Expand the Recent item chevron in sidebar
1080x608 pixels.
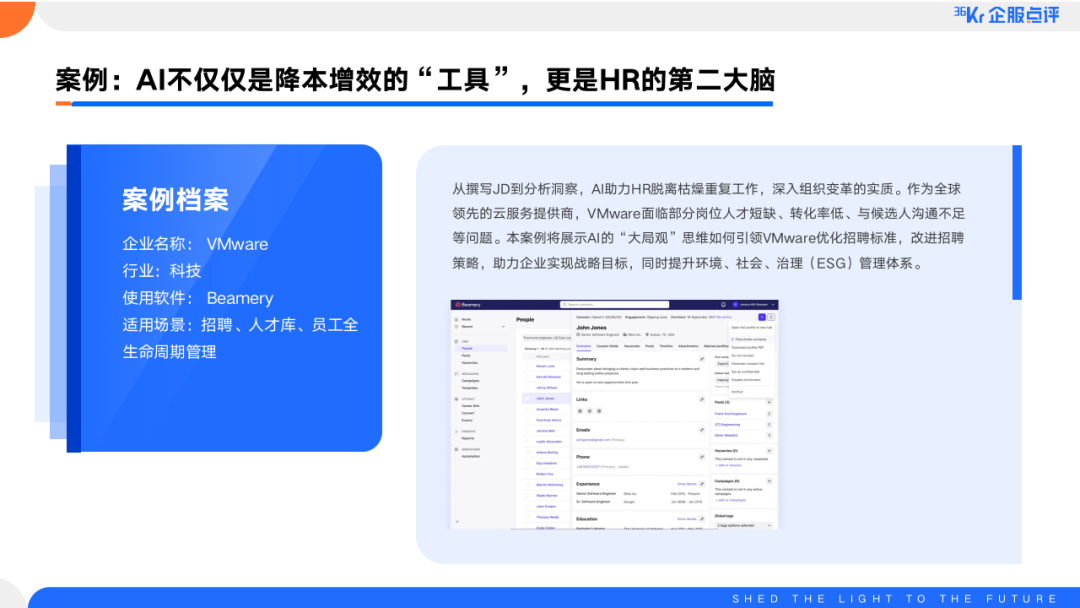503,326
